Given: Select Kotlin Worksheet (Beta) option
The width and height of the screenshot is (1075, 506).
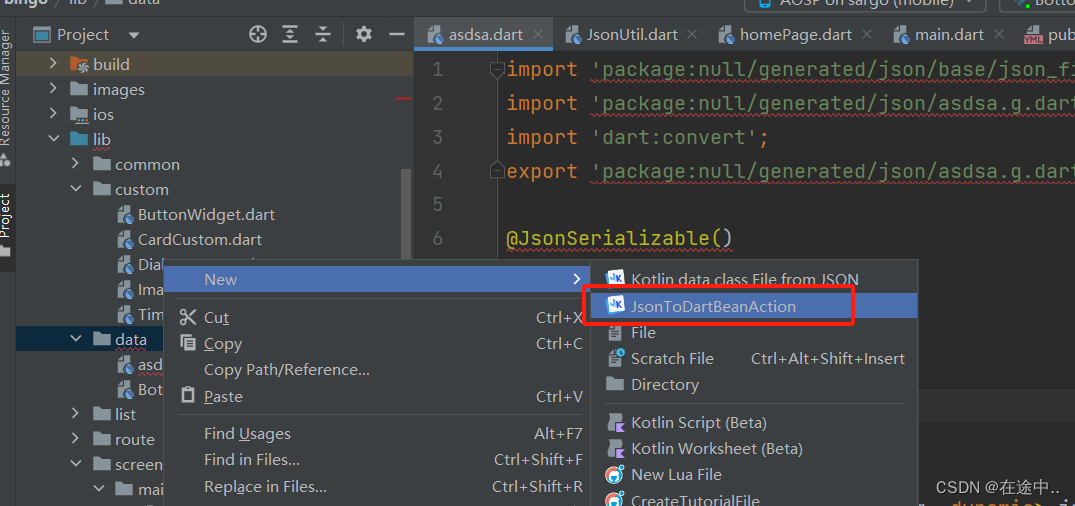Looking at the screenshot, I should point(754,448).
